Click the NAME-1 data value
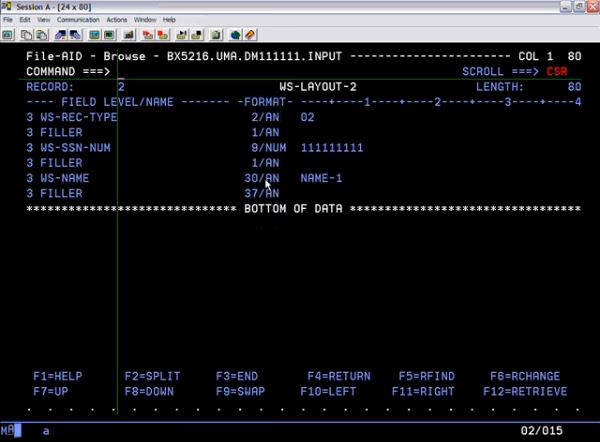This screenshot has height=442, width=600. [321, 178]
